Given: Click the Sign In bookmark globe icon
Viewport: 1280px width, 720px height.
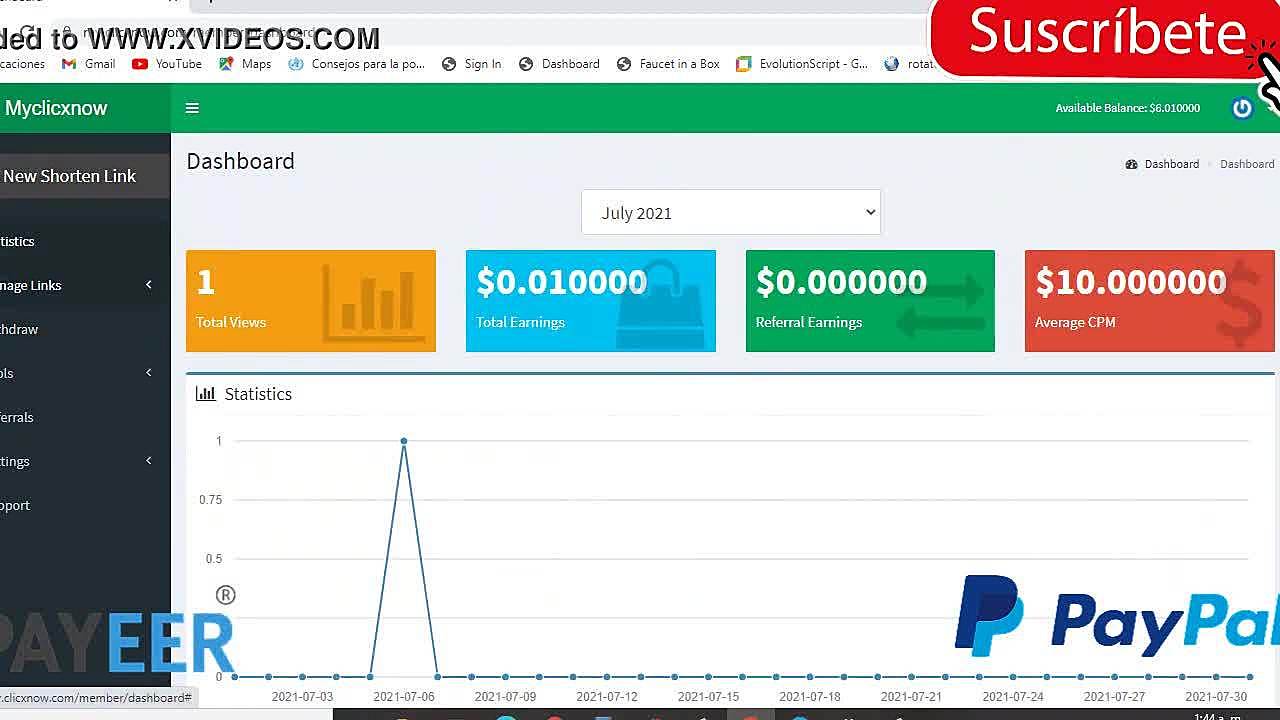Looking at the screenshot, I should click(449, 64).
